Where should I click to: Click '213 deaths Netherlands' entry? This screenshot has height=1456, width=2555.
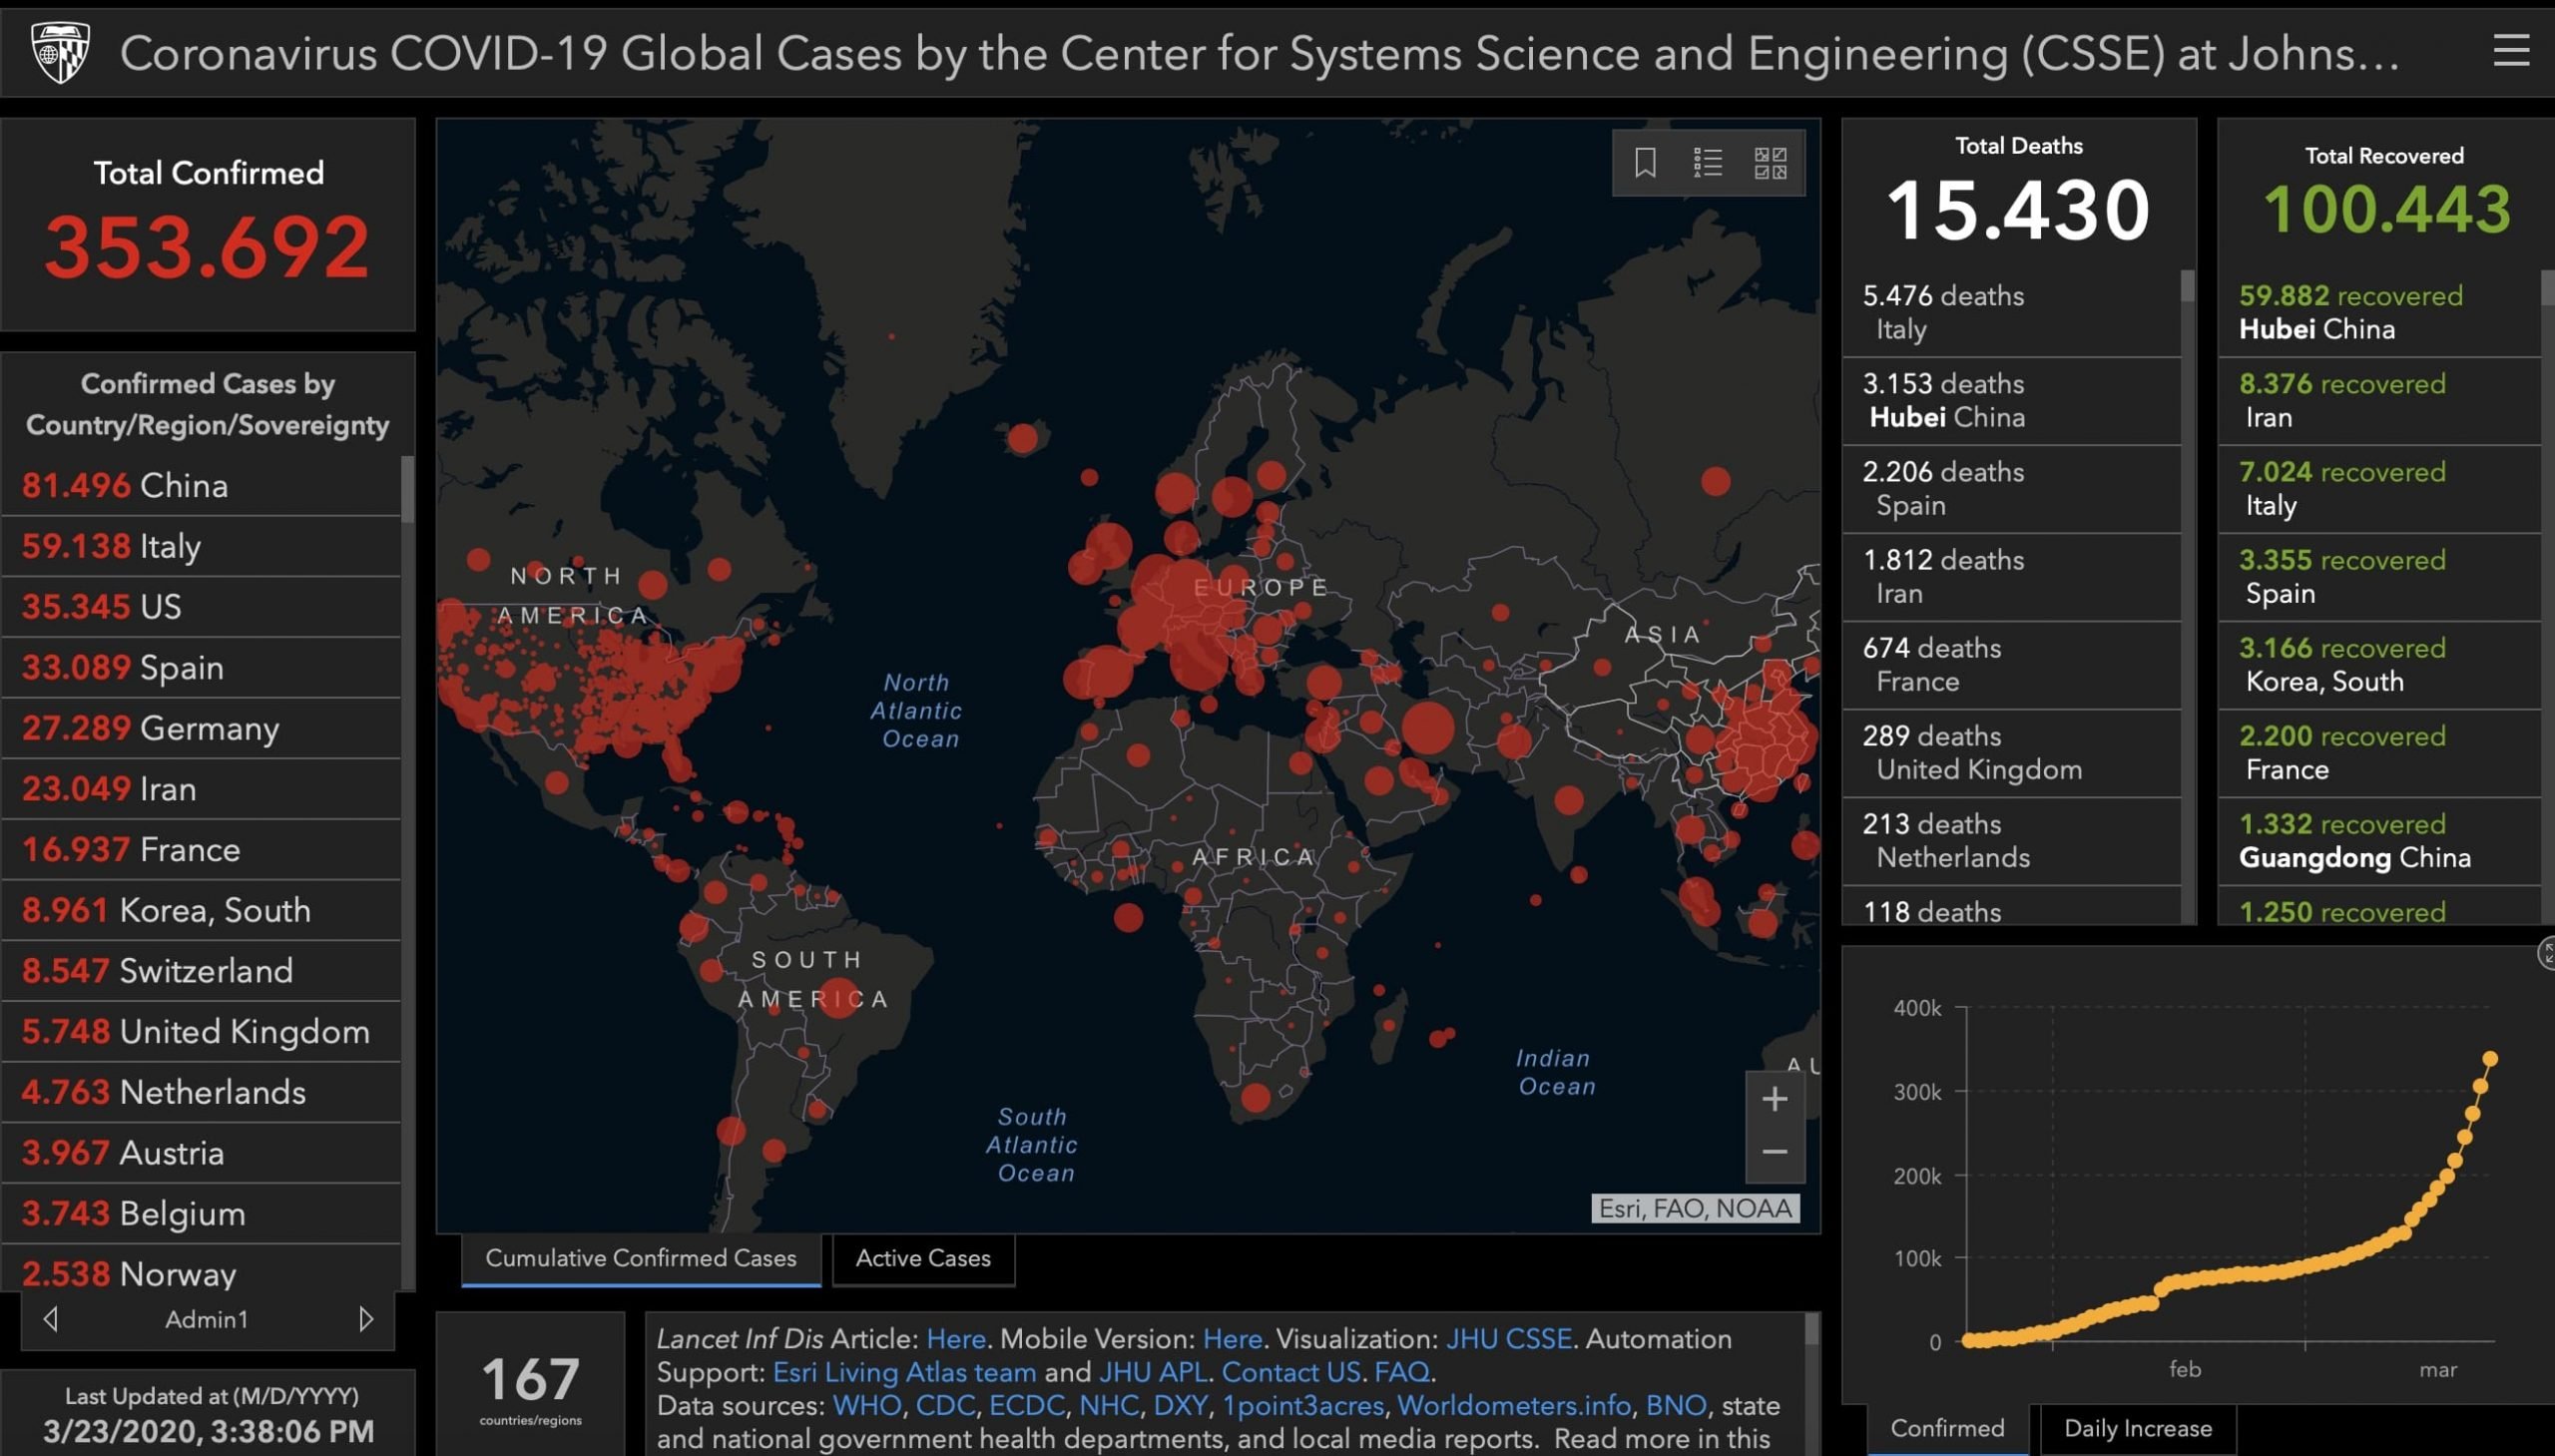click(x=2011, y=841)
